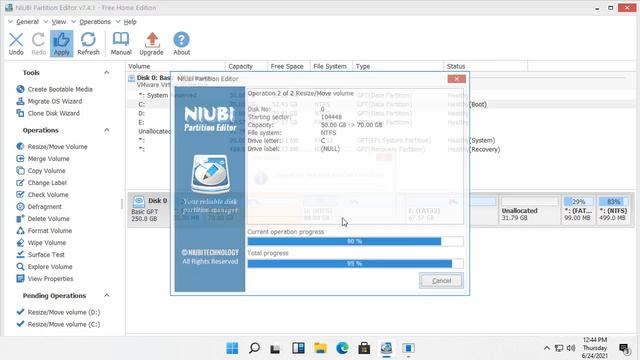
Task: Choose Copy Volume operation
Action: (x=41, y=171)
